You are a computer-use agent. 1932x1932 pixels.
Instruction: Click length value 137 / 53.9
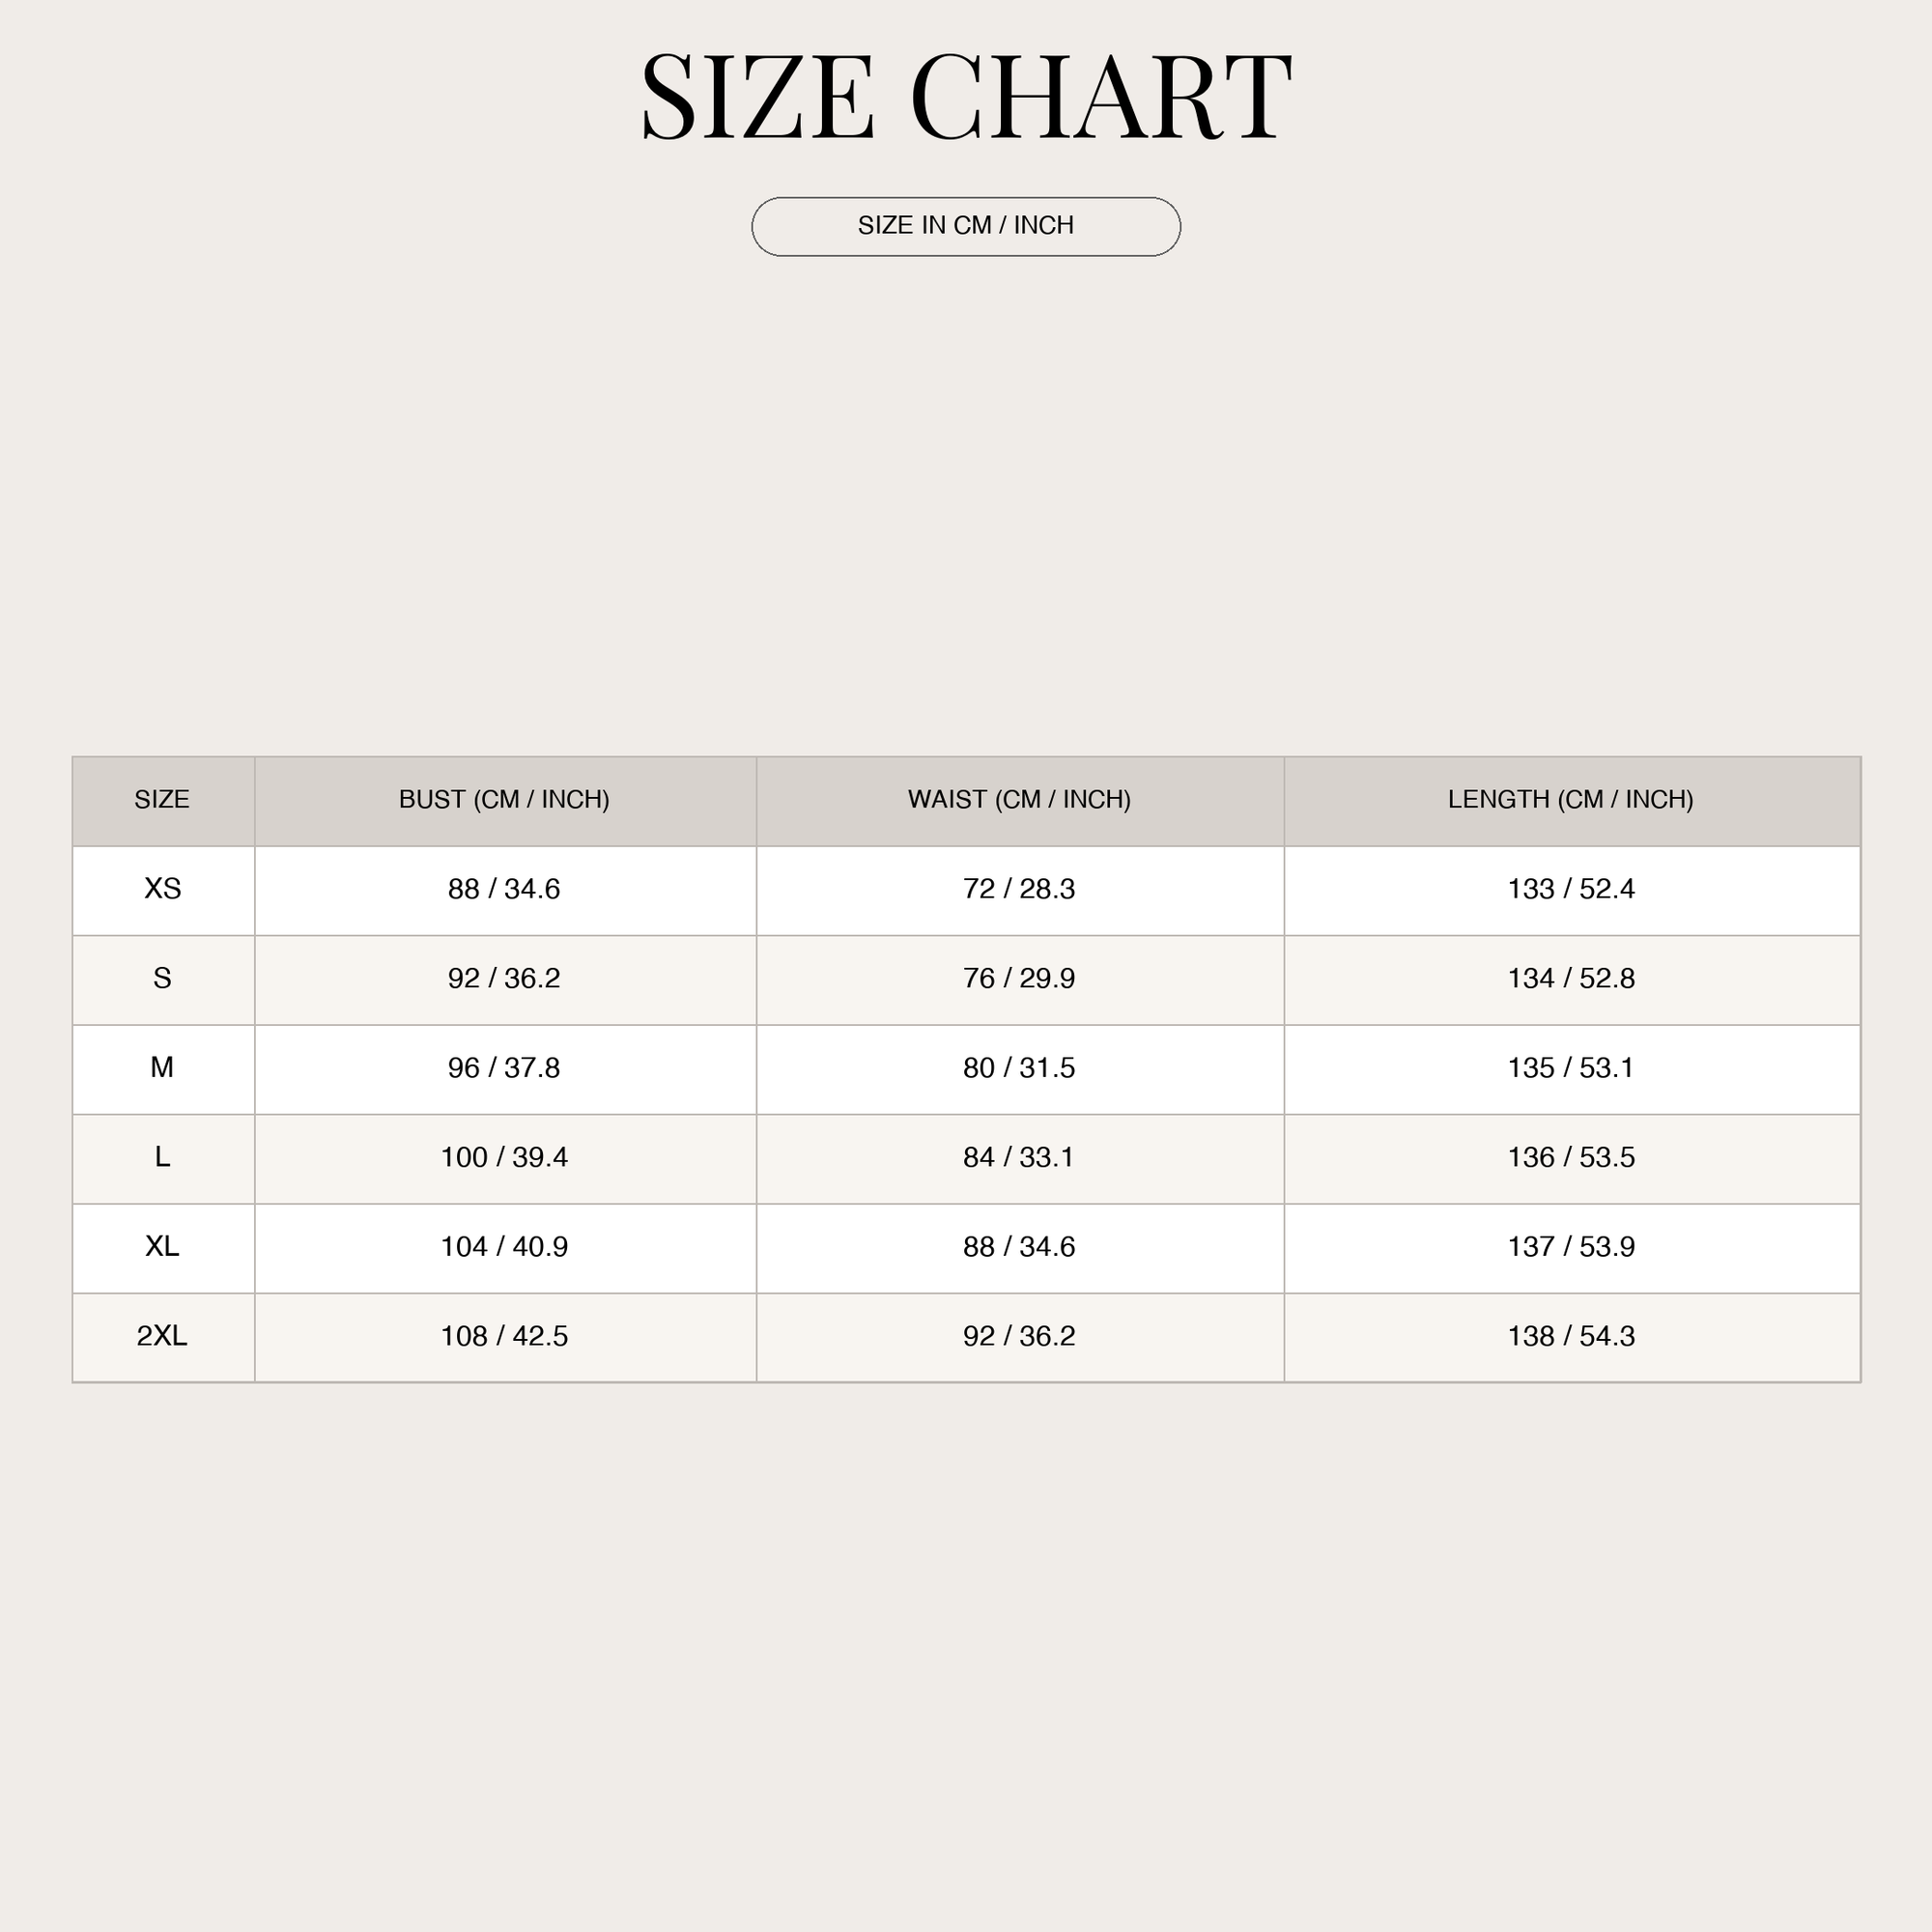(x=1571, y=1246)
